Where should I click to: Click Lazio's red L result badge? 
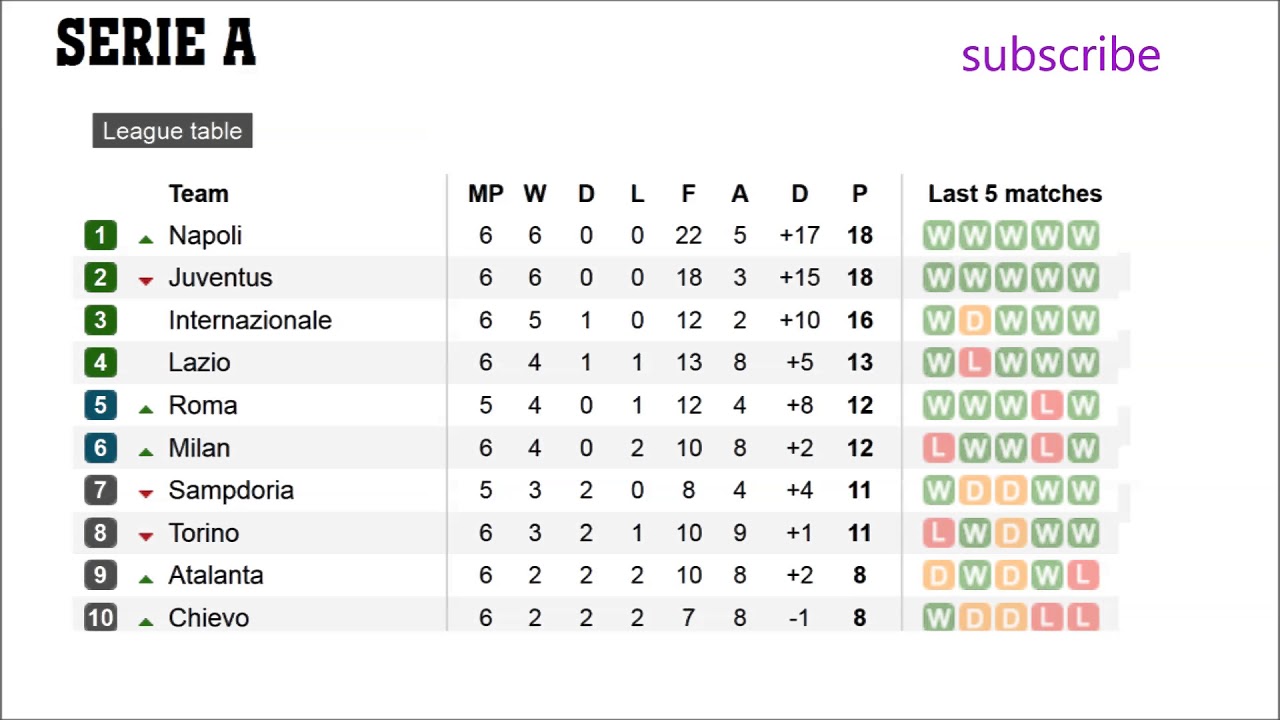pos(974,363)
